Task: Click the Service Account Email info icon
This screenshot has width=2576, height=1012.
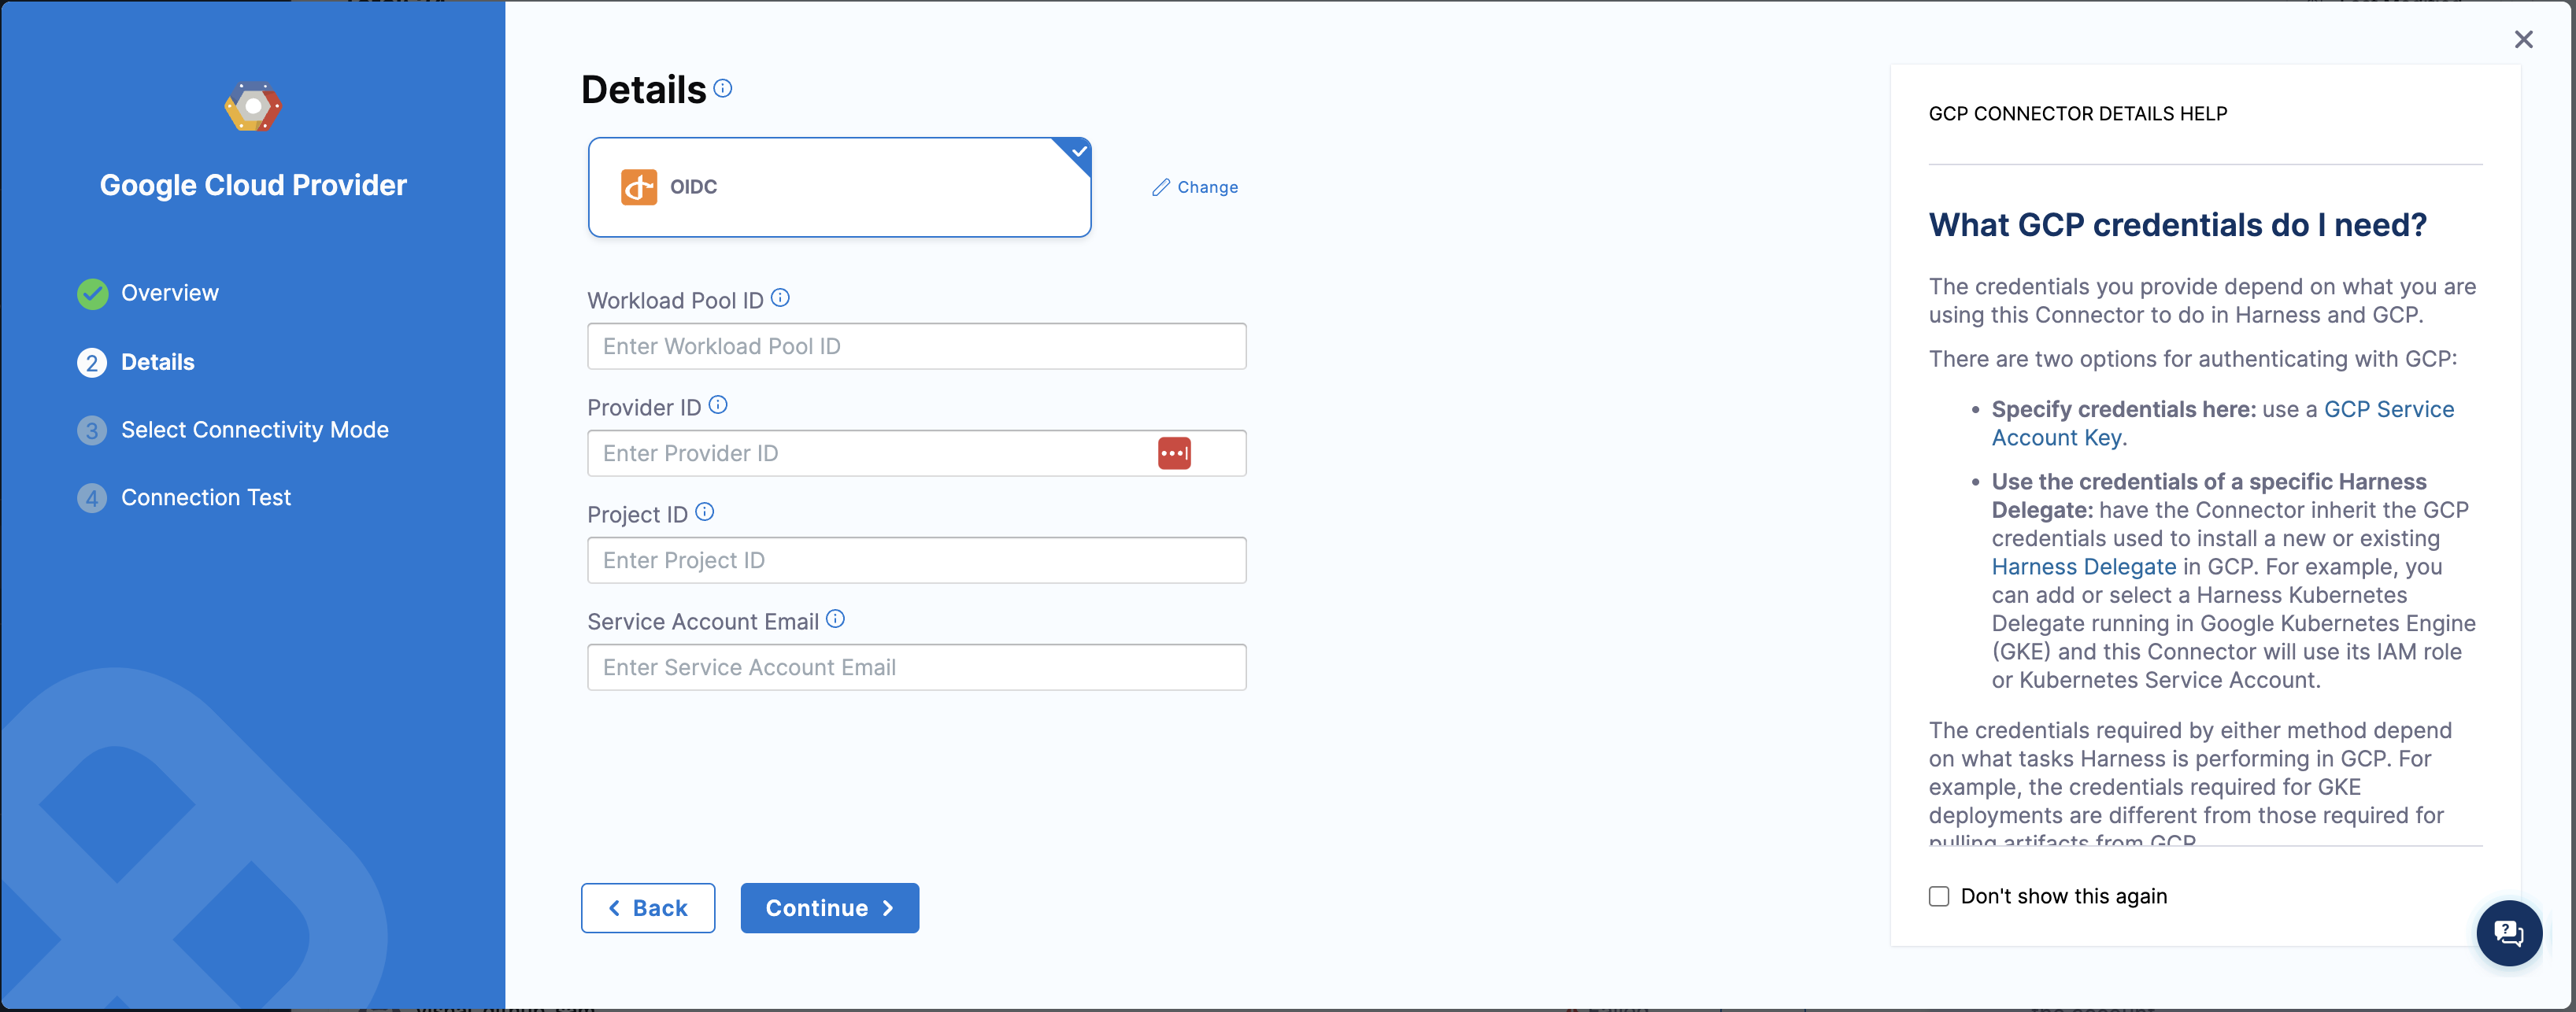Action: point(835,619)
